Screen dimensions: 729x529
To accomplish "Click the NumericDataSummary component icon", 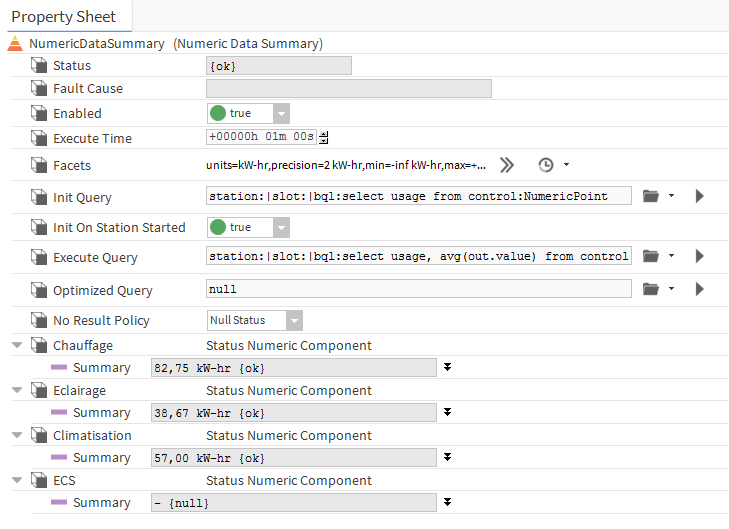I will pos(15,44).
